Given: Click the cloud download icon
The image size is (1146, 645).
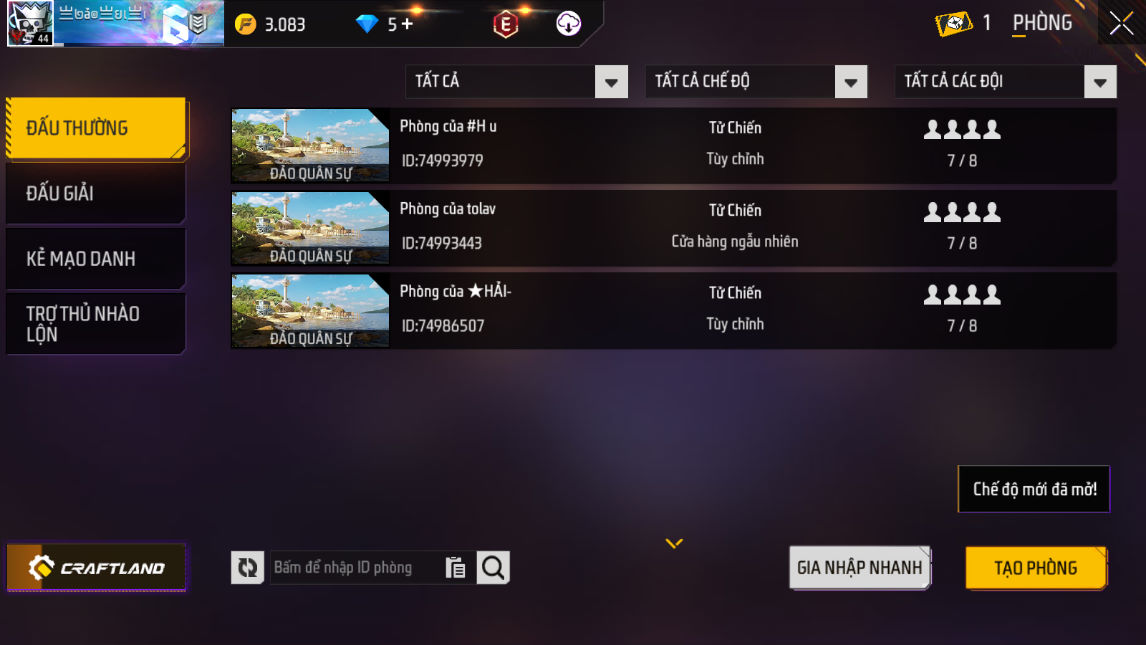Looking at the screenshot, I should [x=569, y=23].
